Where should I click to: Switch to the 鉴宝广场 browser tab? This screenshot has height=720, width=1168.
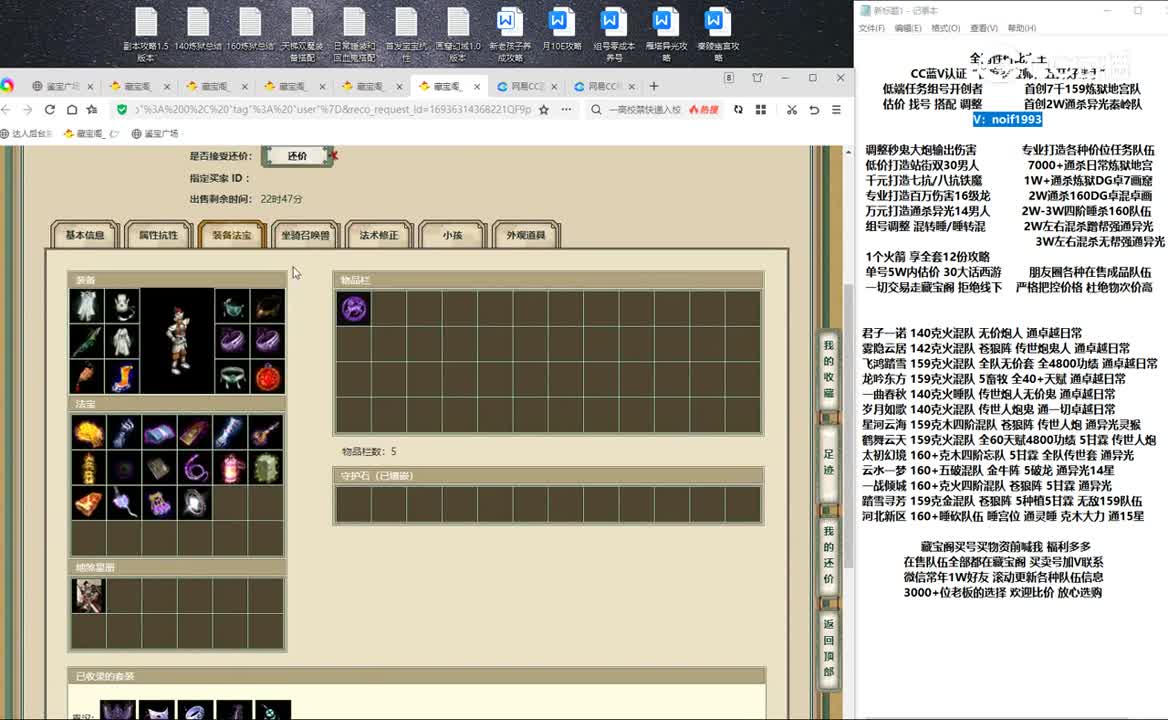click(x=62, y=86)
